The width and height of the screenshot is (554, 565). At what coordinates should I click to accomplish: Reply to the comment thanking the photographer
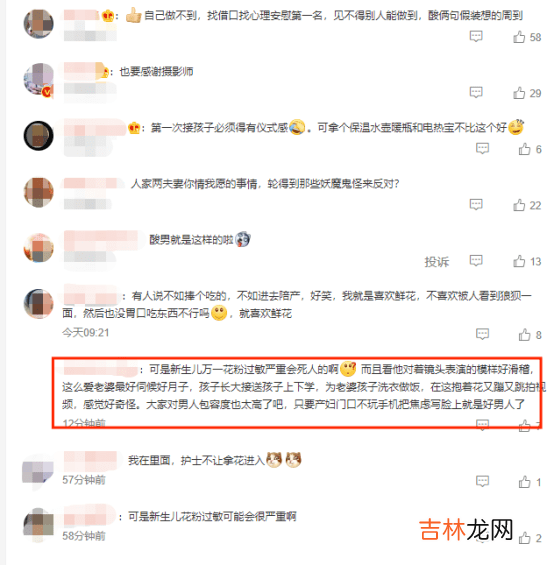click(x=476, y=92)
